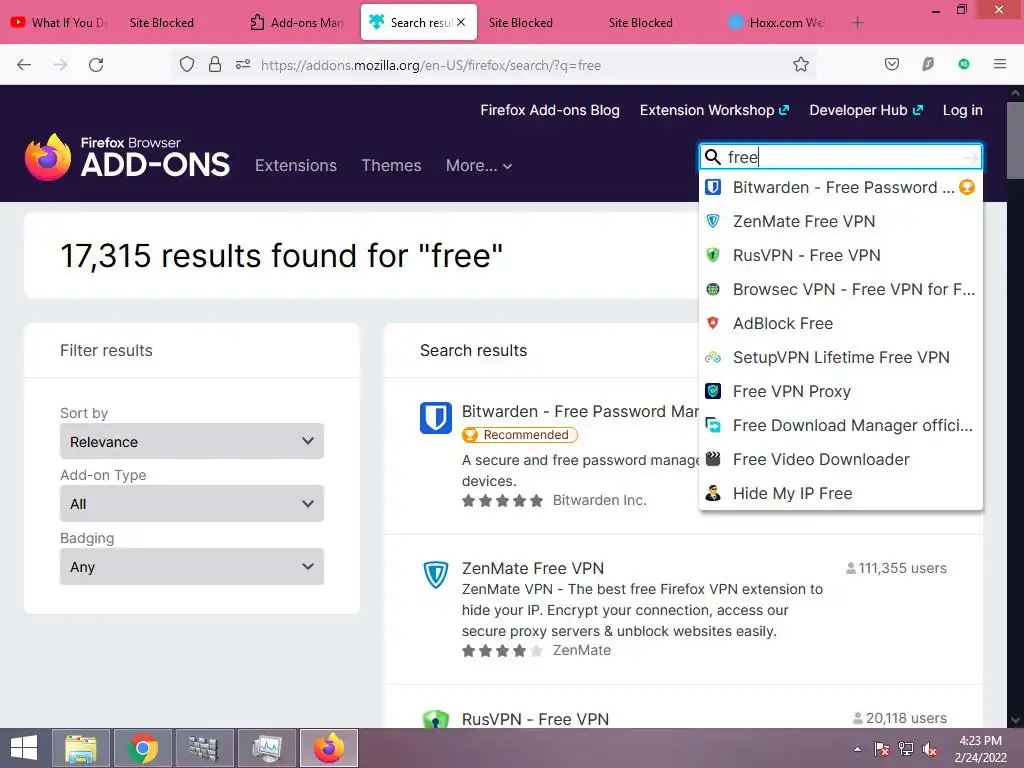Go to Extensions section
1024x768 pixels.
pos(296,166)
